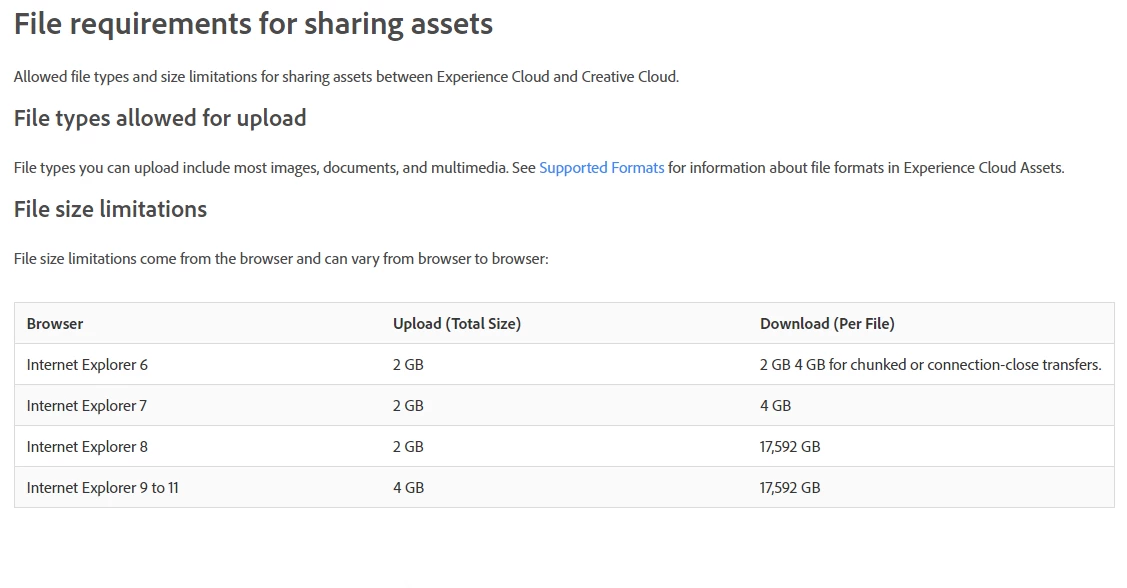
Task: Click the 4 GB download cell for Internet Explorer 7
Action: pos(775,406)
